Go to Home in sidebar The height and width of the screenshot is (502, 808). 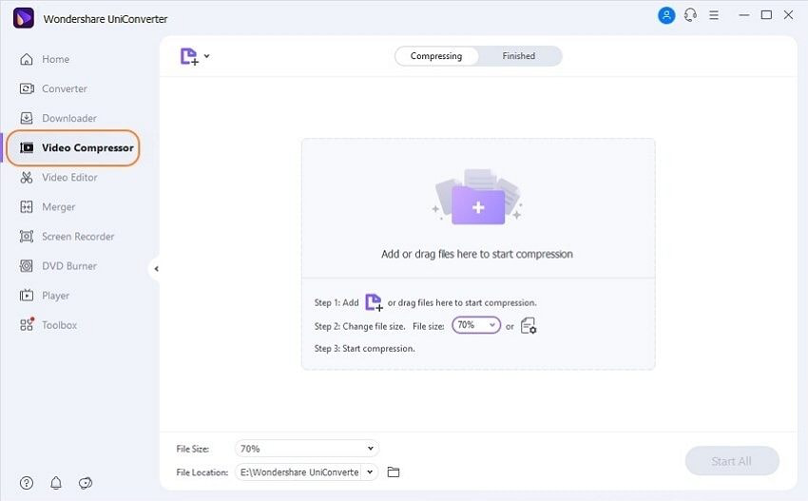tap(56, 59)
